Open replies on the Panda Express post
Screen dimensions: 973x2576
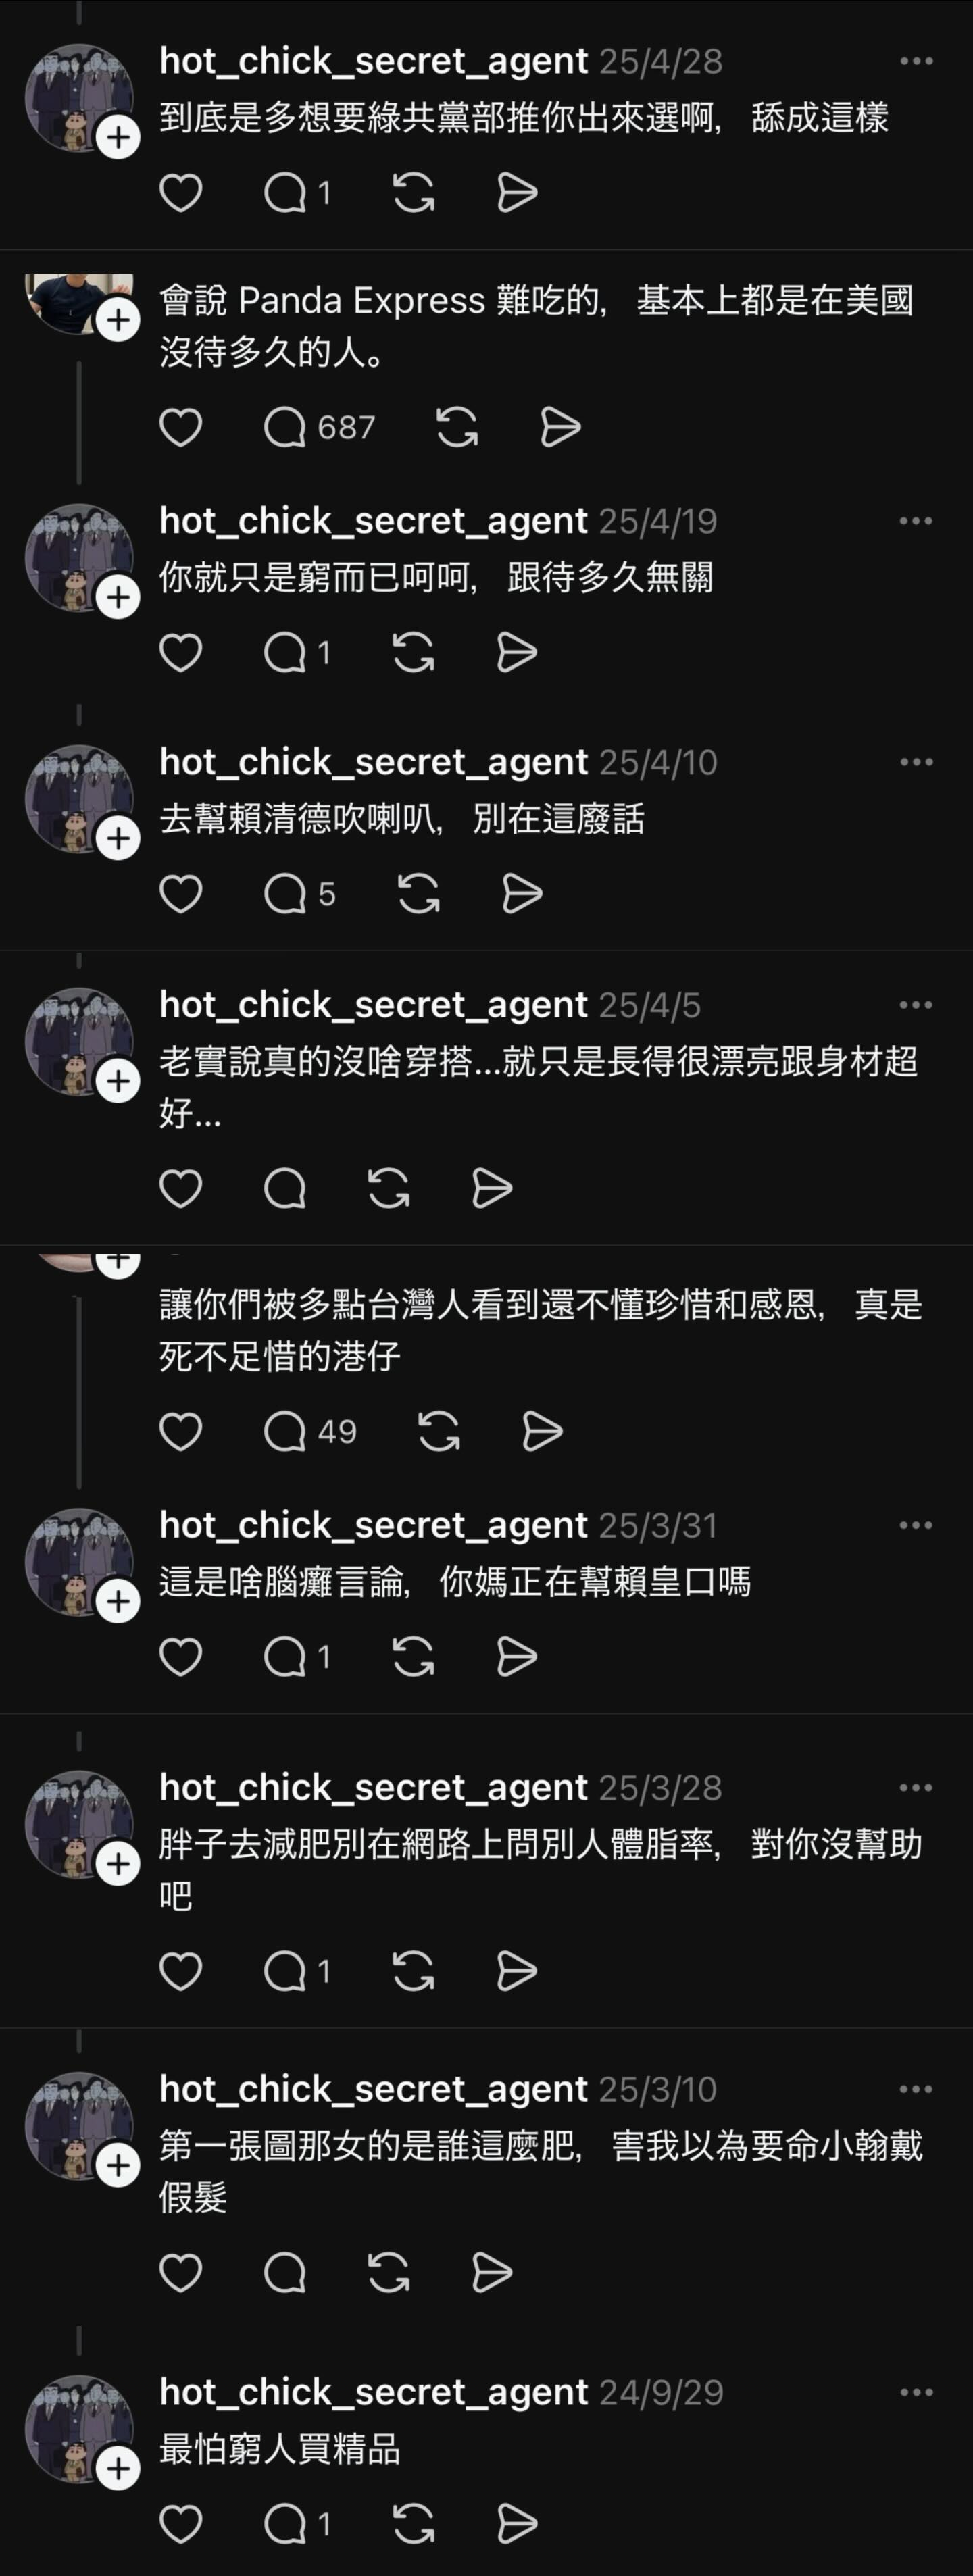tap(319, 428)
